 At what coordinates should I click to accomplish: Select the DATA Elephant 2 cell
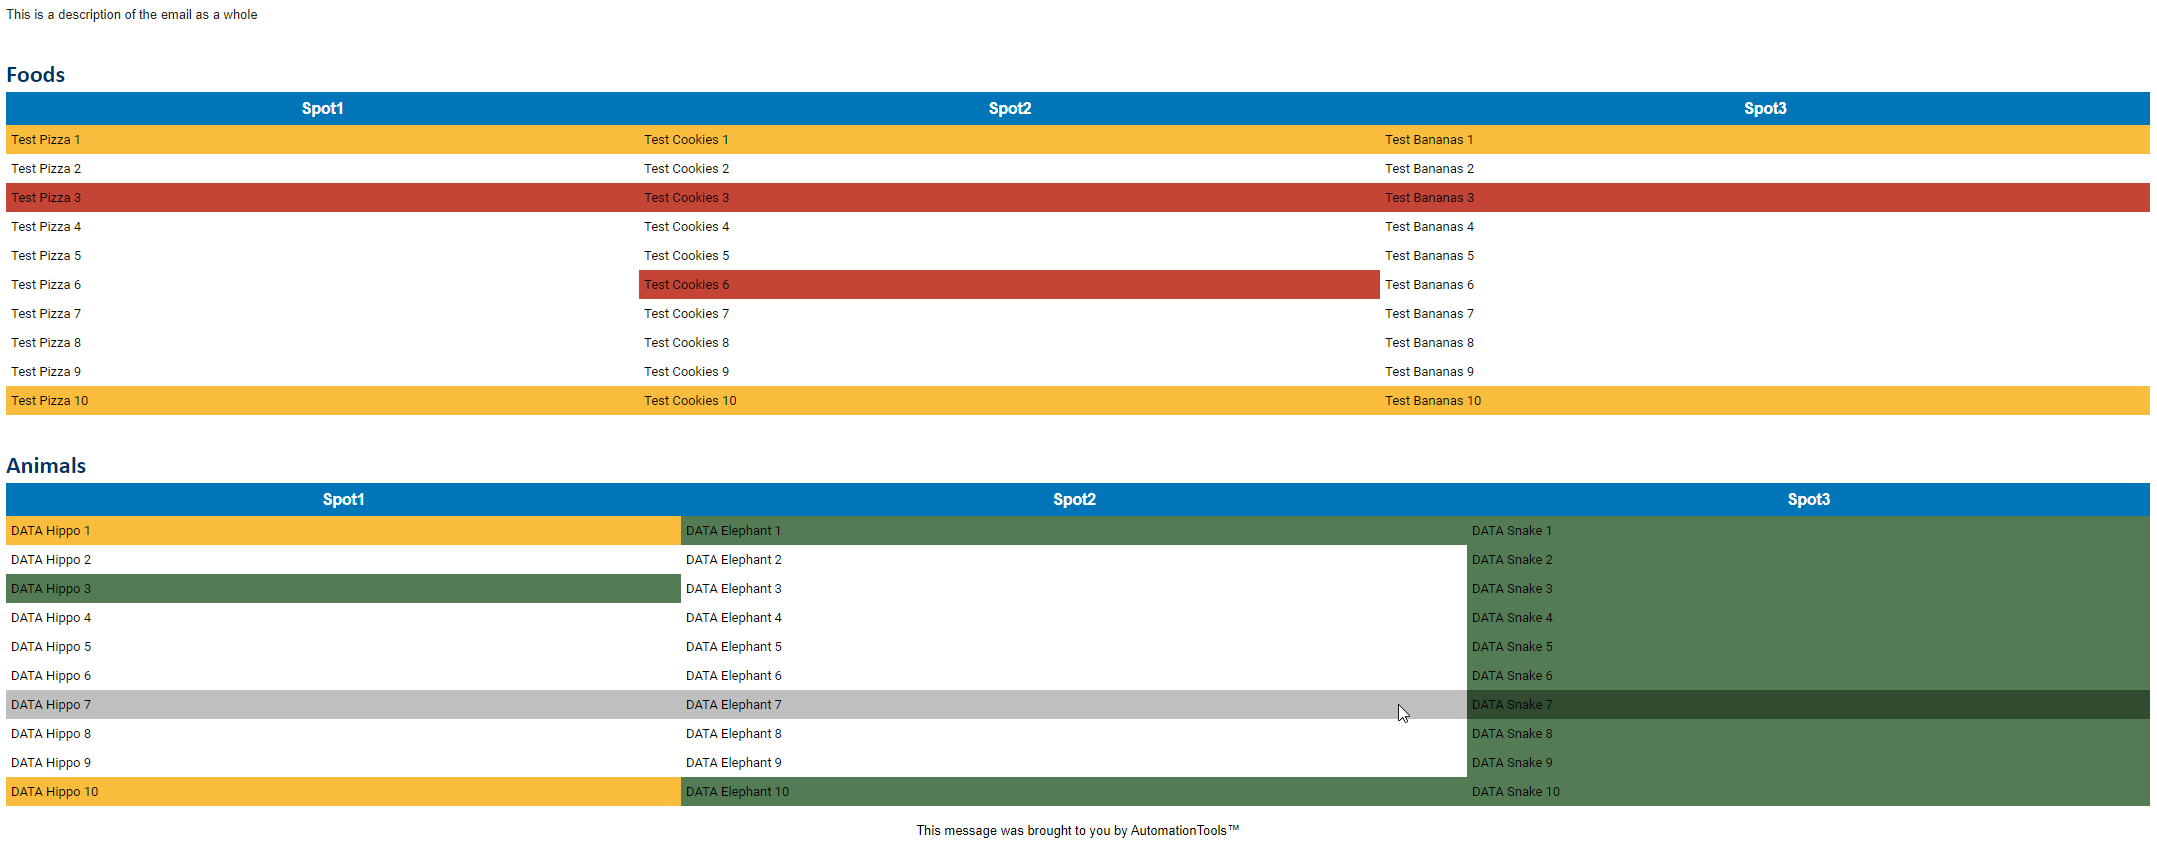pos(1074,560)
